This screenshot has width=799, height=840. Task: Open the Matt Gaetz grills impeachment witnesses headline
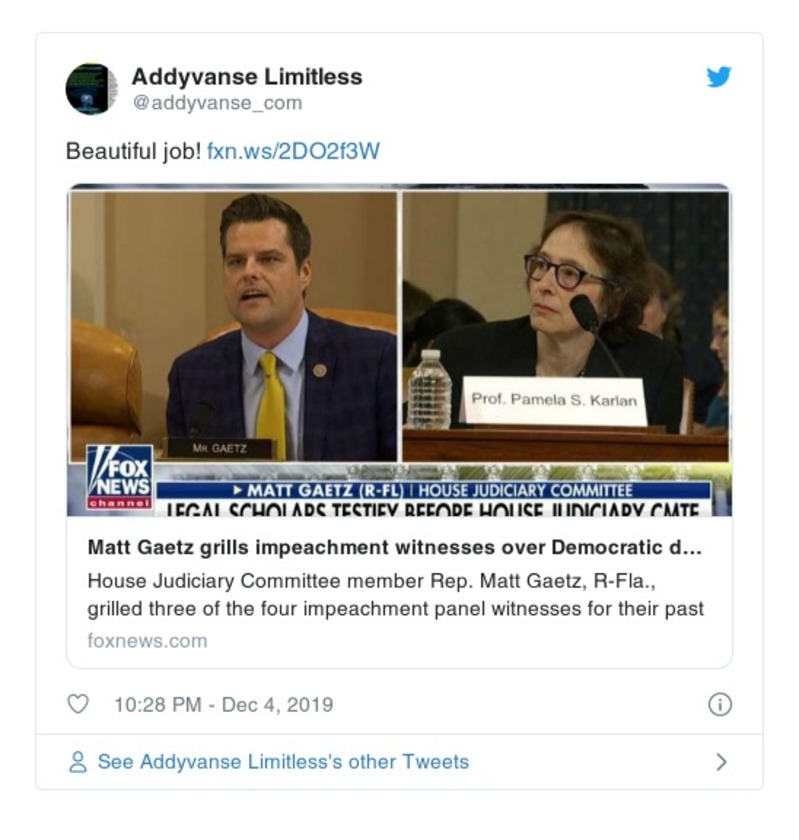click(x=394, y=548)
